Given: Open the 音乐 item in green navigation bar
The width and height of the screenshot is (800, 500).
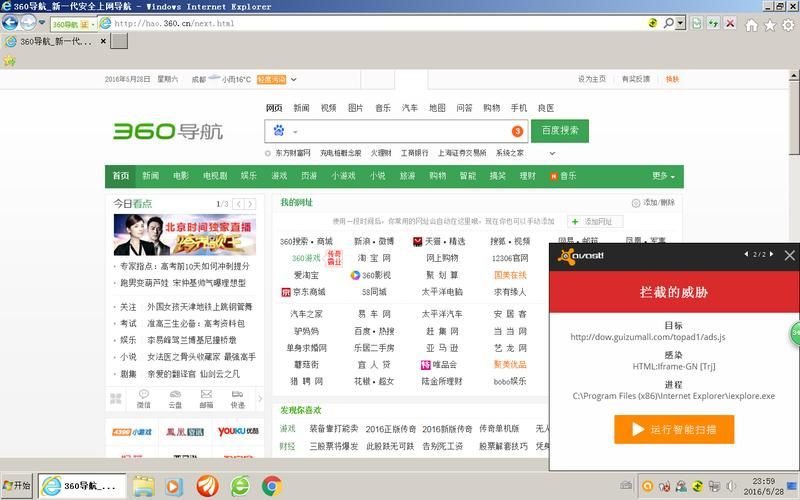Looking at the screenshot, I should (x=563, y=176).
